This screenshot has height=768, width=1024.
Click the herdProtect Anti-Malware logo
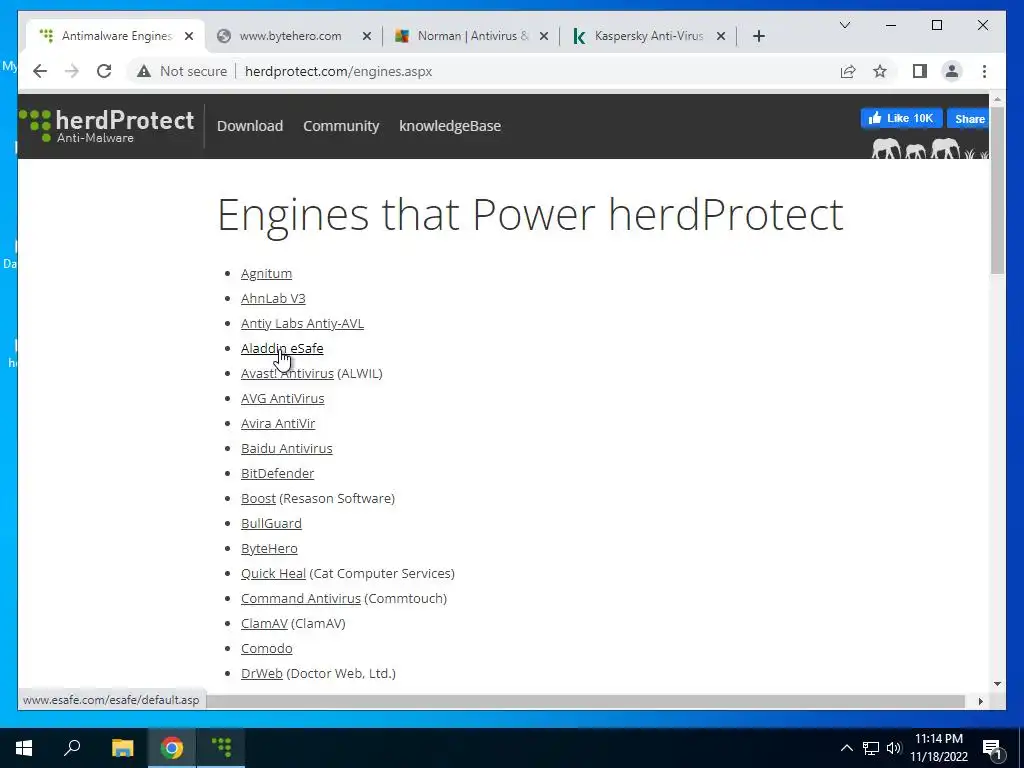107,125
